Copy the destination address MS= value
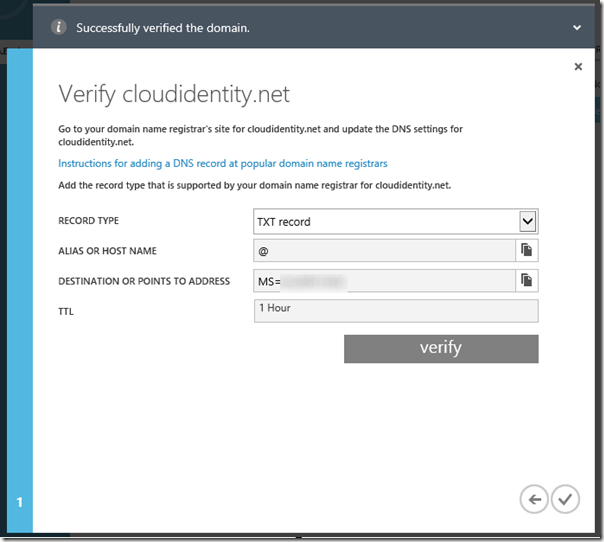 [x=527, y=280]
